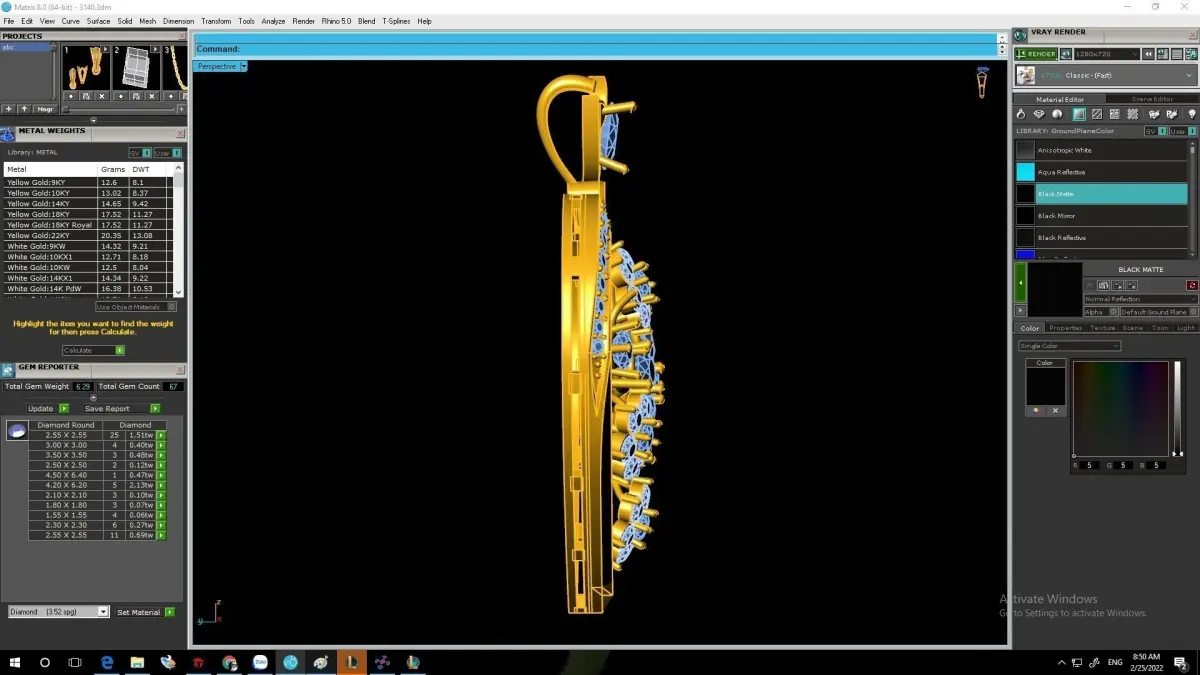Screen dimensions: 1200x675
Task: Click the black Color swatch in the Color tab
Action: click(1045, 385)
